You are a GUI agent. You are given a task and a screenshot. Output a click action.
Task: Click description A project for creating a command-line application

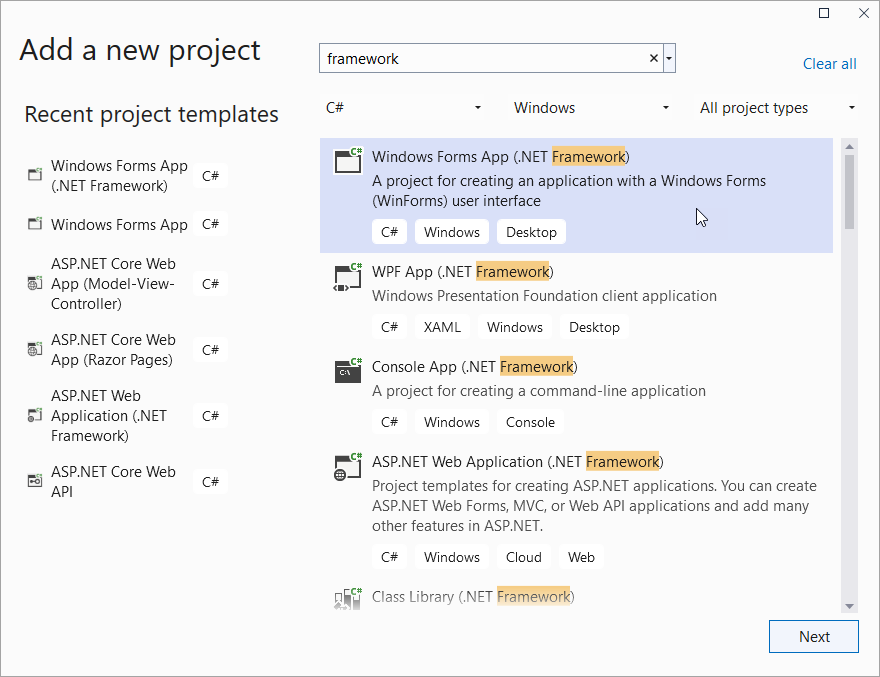point(539,391)
